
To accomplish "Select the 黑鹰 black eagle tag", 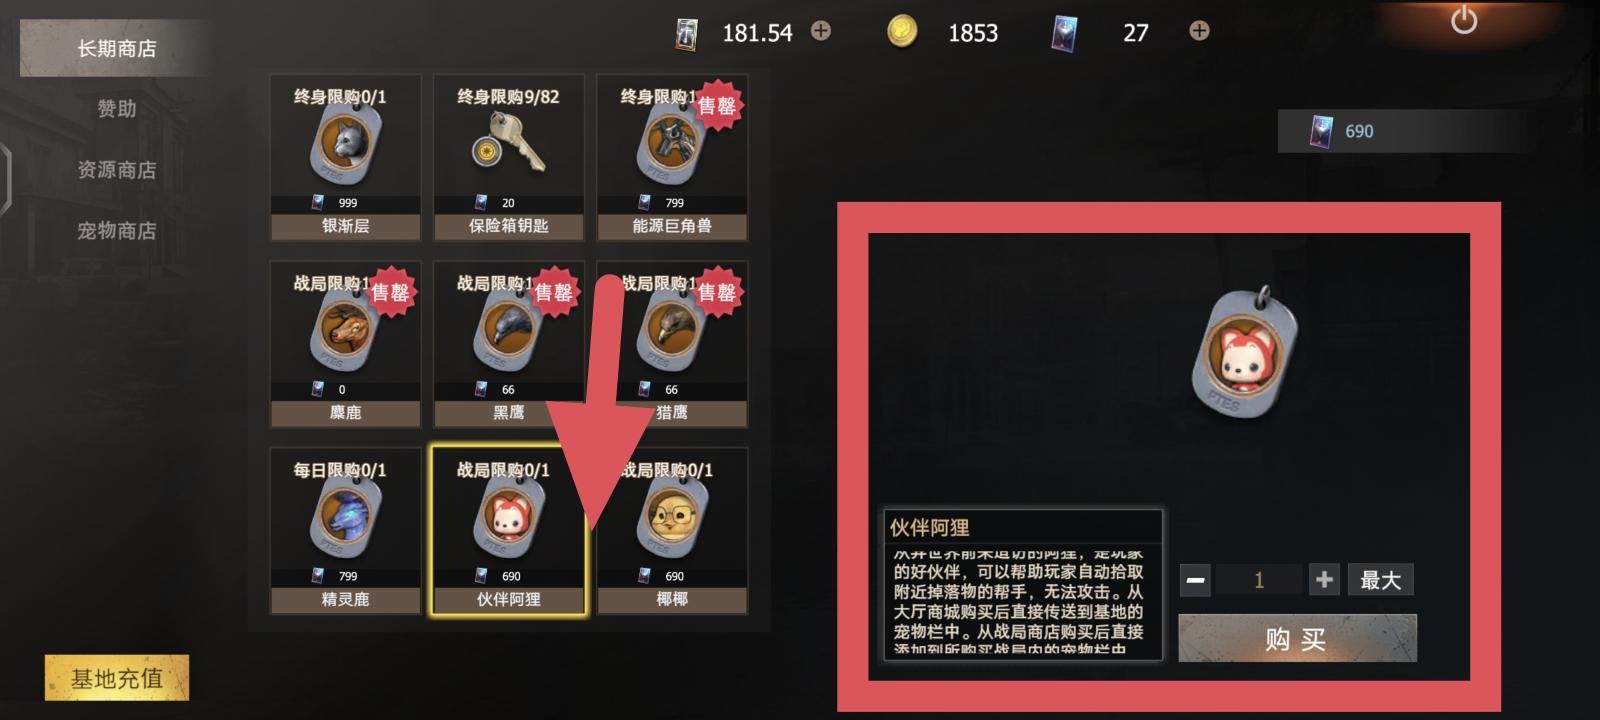I will pos(509,345).
